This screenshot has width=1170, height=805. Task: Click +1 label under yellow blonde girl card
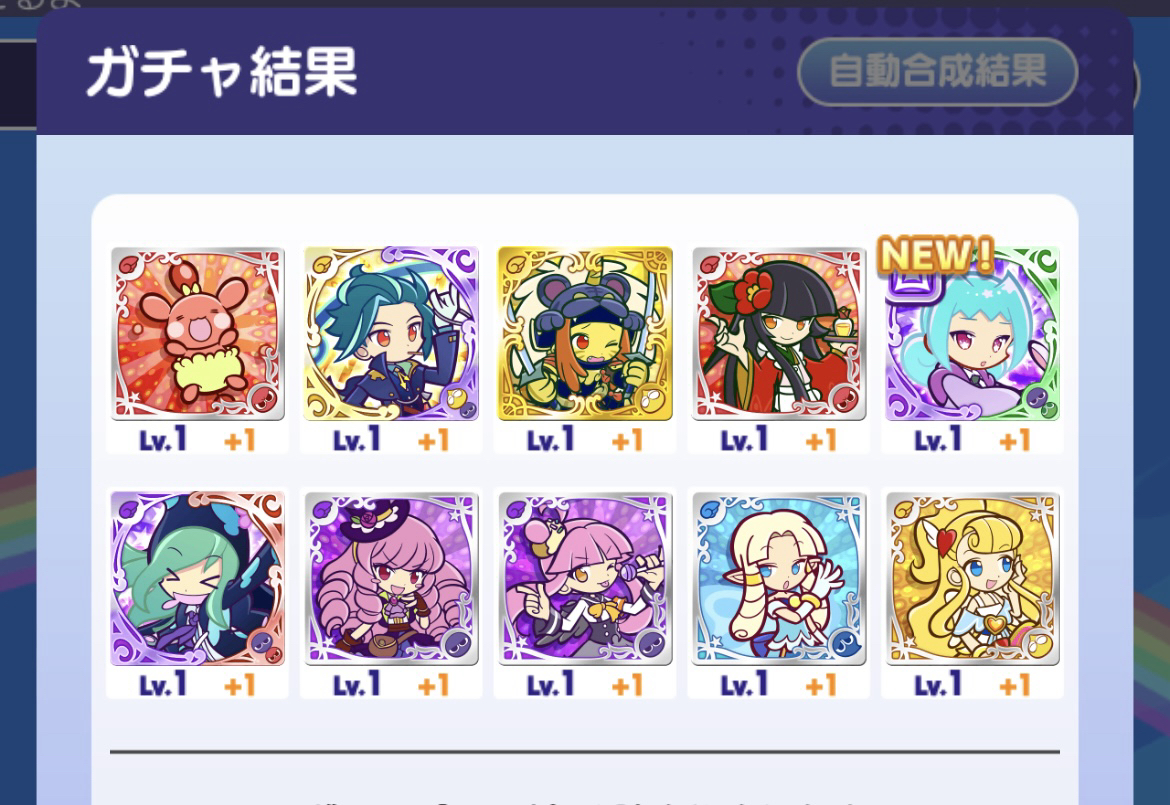tap(1015, 685)
